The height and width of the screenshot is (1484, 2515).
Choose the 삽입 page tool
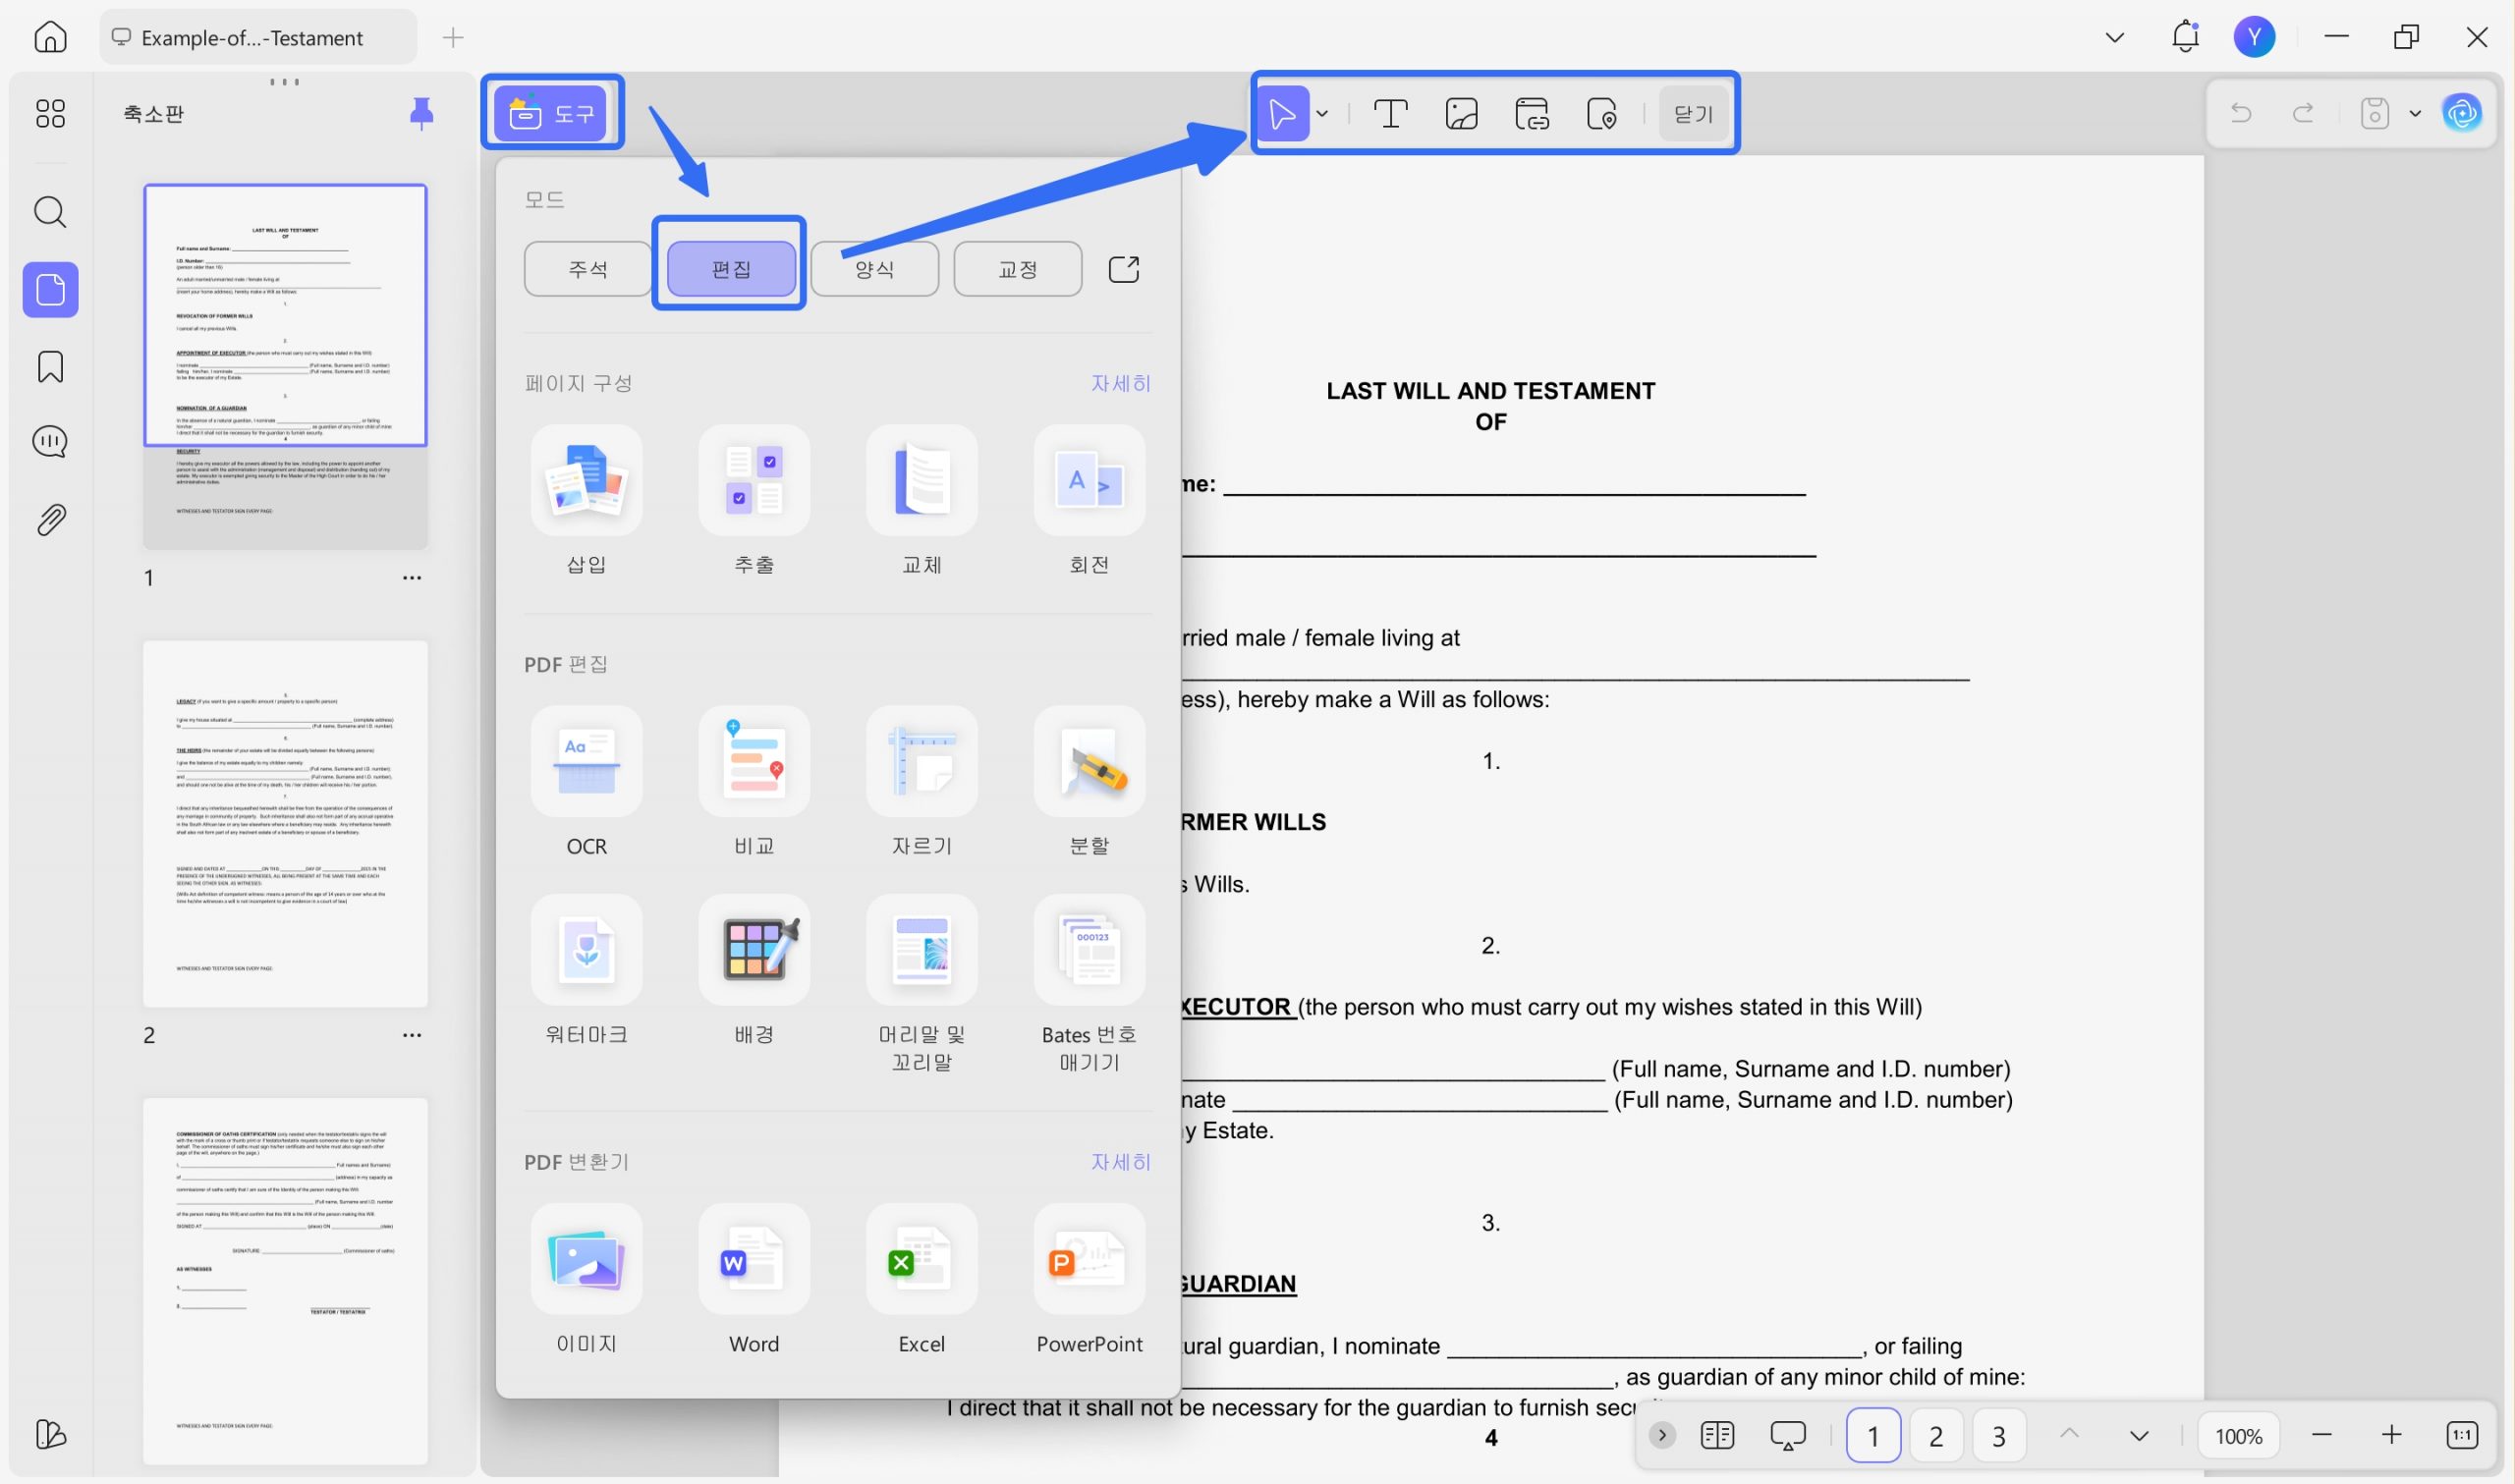pos(586,501)
